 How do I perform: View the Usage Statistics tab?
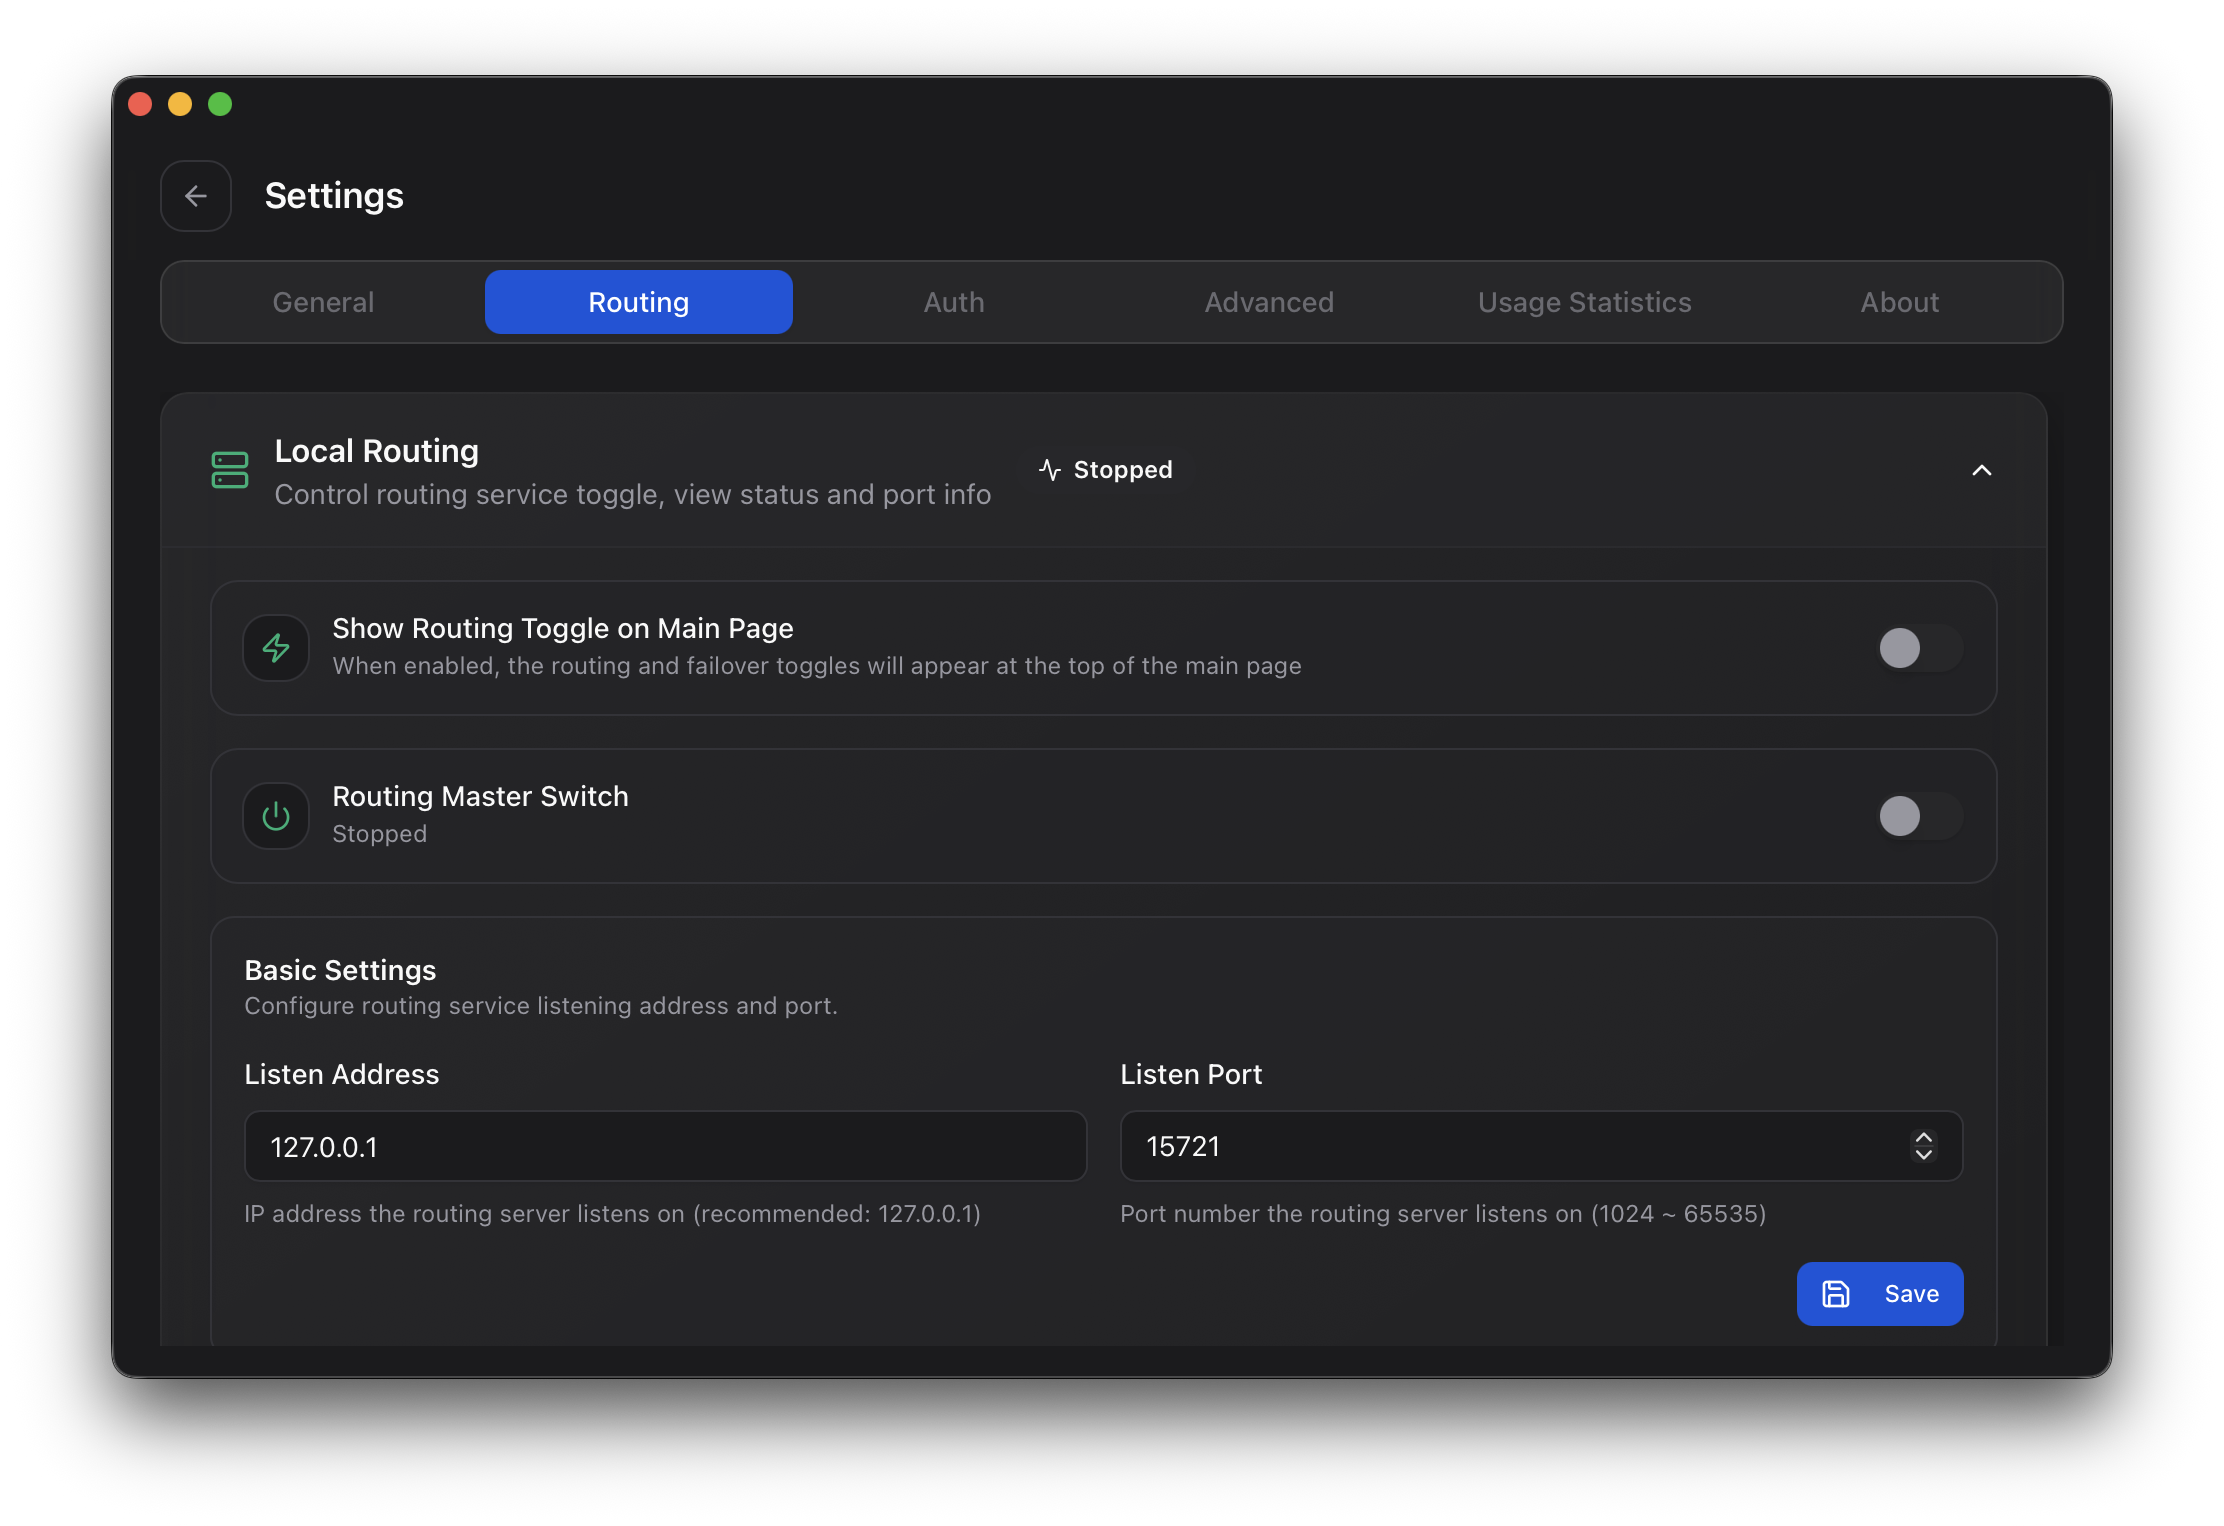tap(1585, 302)
